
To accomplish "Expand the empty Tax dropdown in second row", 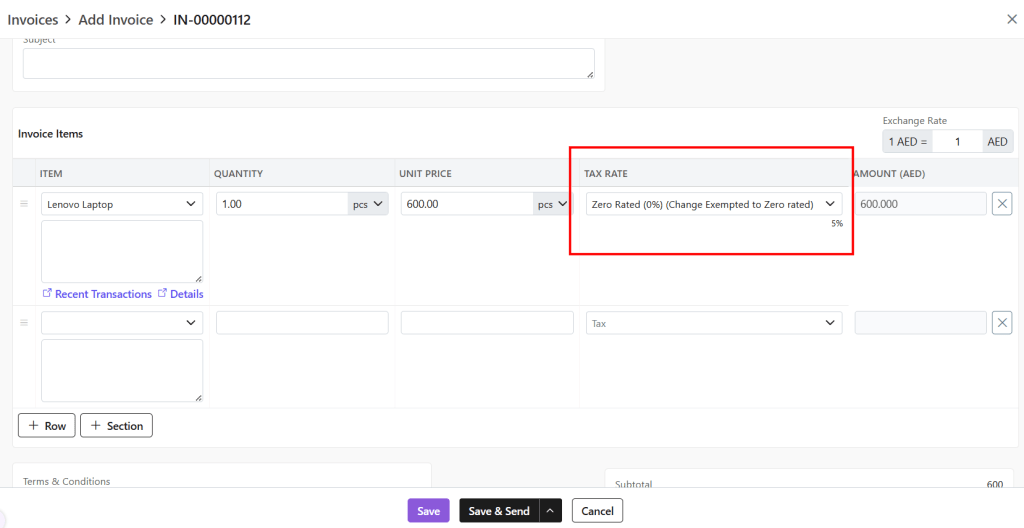I will (714, 323).
